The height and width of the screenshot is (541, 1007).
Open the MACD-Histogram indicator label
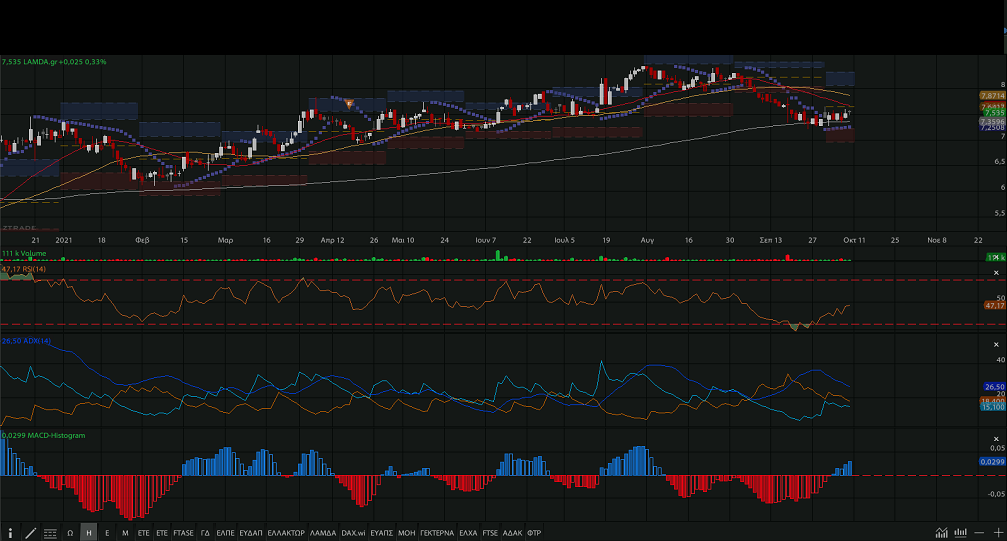[x=44, y=435]
